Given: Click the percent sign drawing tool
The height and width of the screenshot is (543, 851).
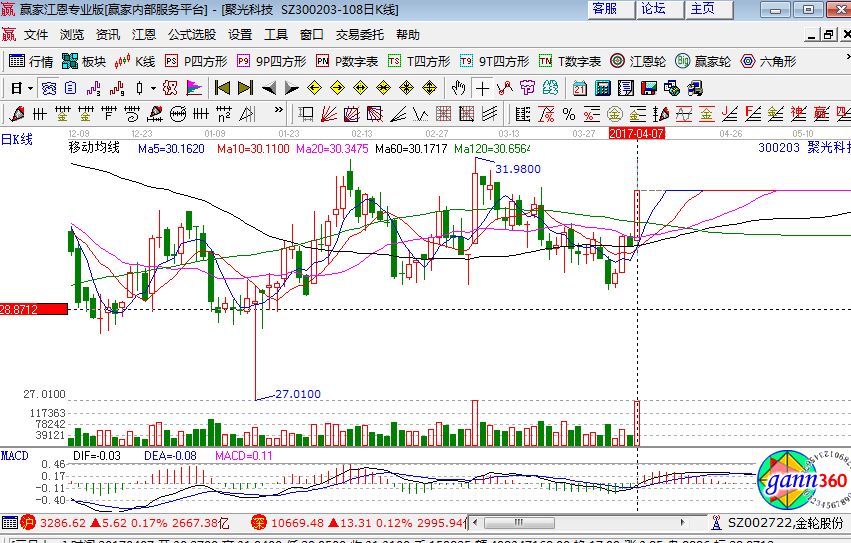Looking at the screenshot, I should [x=568, y=113].
